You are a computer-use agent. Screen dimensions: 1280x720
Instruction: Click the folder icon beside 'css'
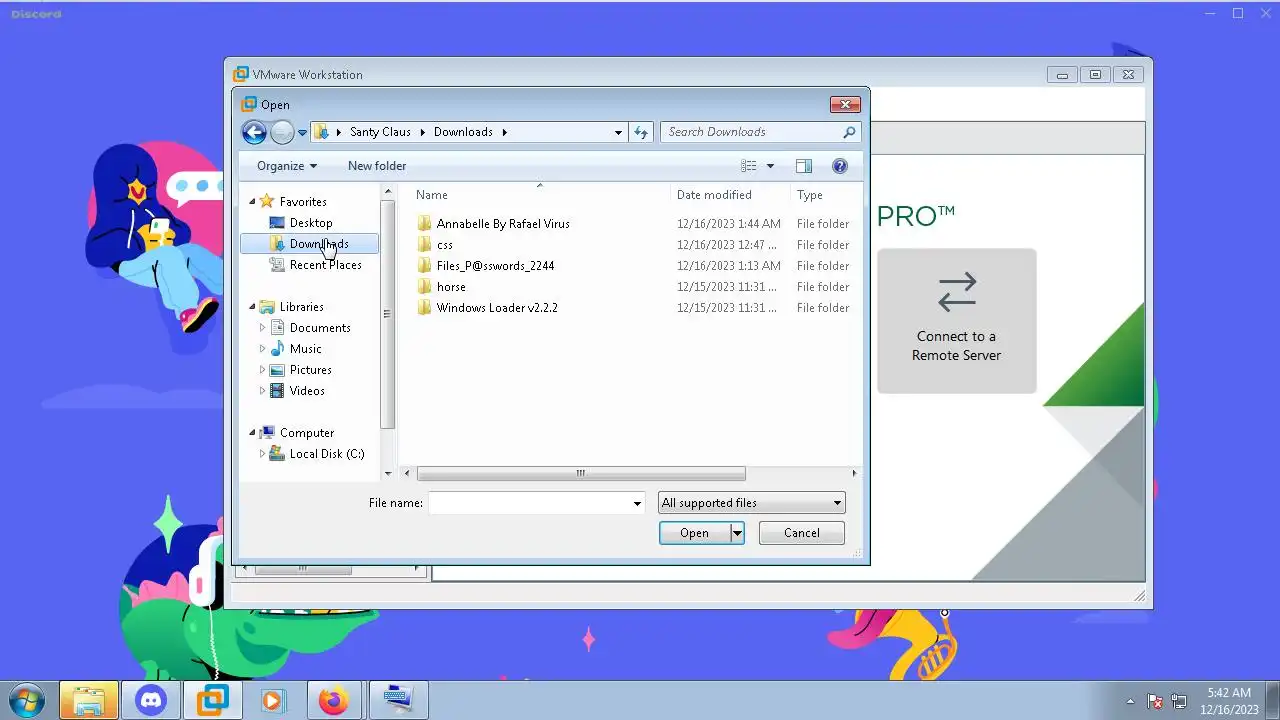pyautogui.click(x=425, y=245)
